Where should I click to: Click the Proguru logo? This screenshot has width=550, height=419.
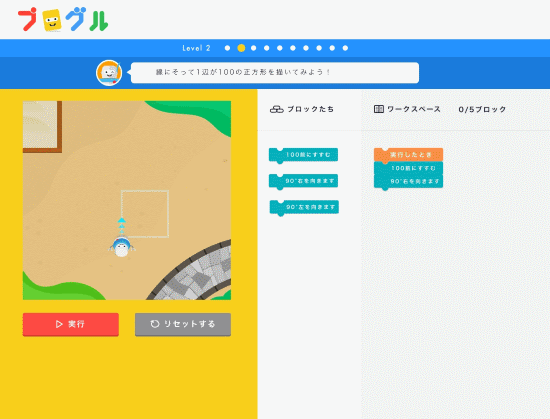click(x=63, y=20)
